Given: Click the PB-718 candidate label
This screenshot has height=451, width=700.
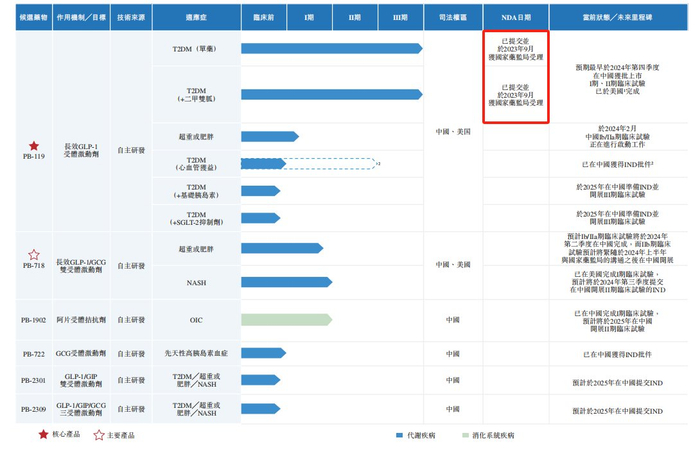Looking at the screenshot, I should tap(34, 265).
